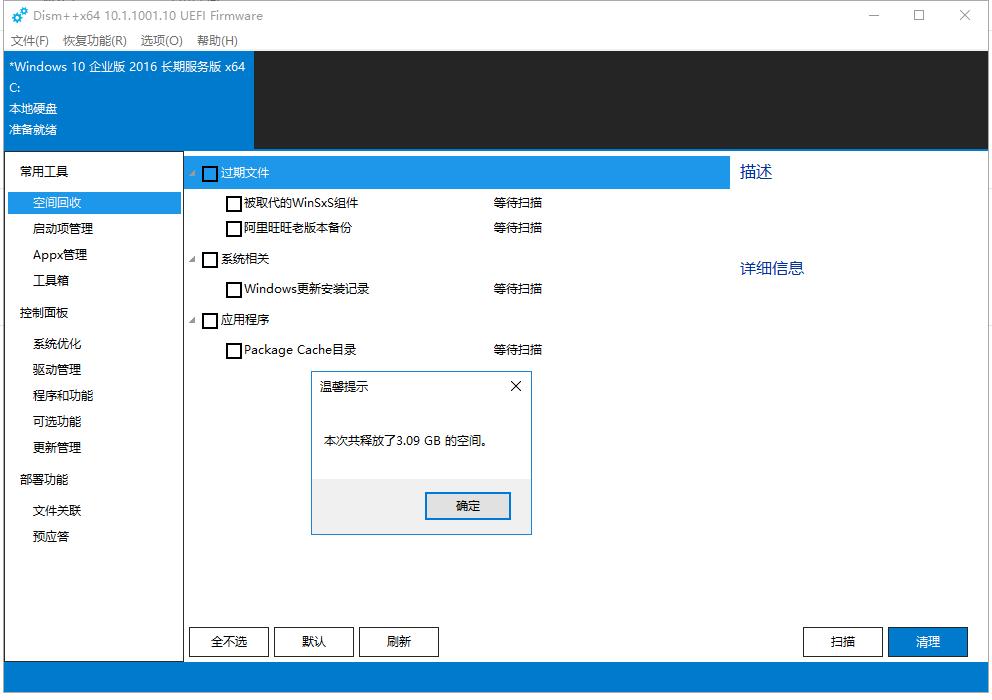The width and height of the screenshot is (992, 700).
Task: Click the 清理 button
Action: pos(928,641)
